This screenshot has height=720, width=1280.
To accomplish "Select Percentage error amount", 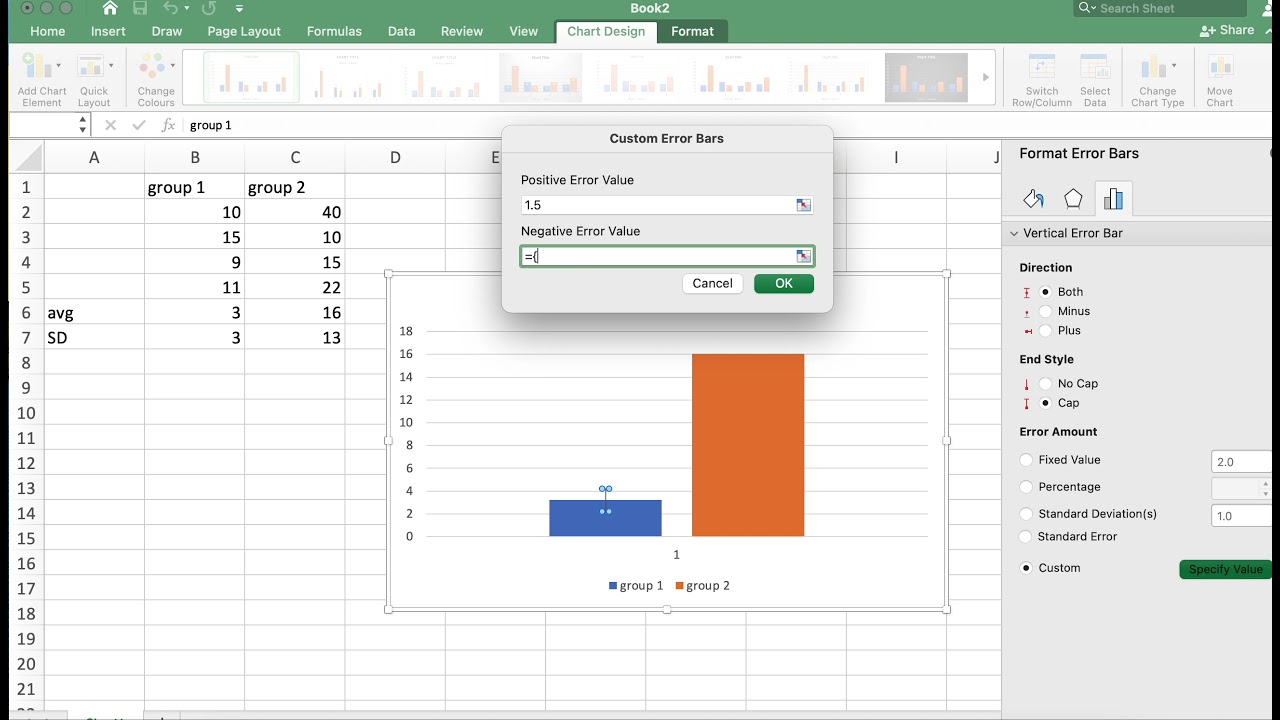I will point(1026,487).
